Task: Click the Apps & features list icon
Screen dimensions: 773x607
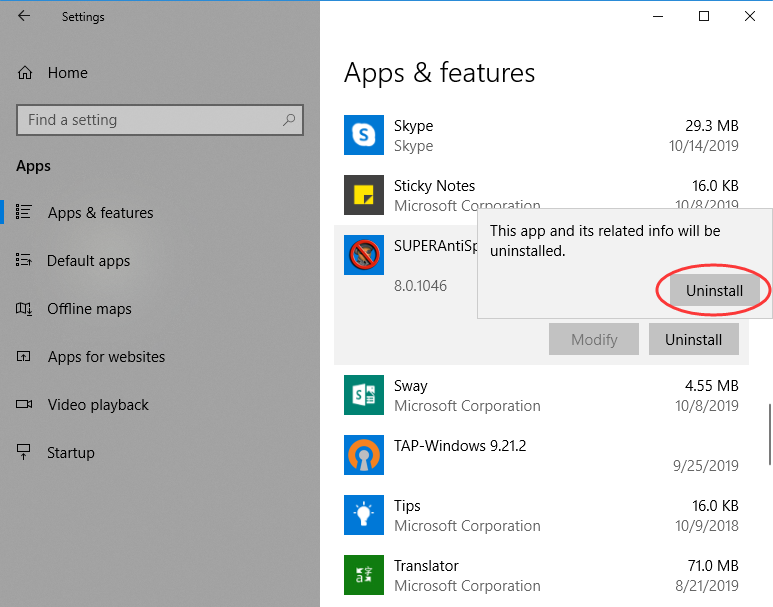Action: 24,212
